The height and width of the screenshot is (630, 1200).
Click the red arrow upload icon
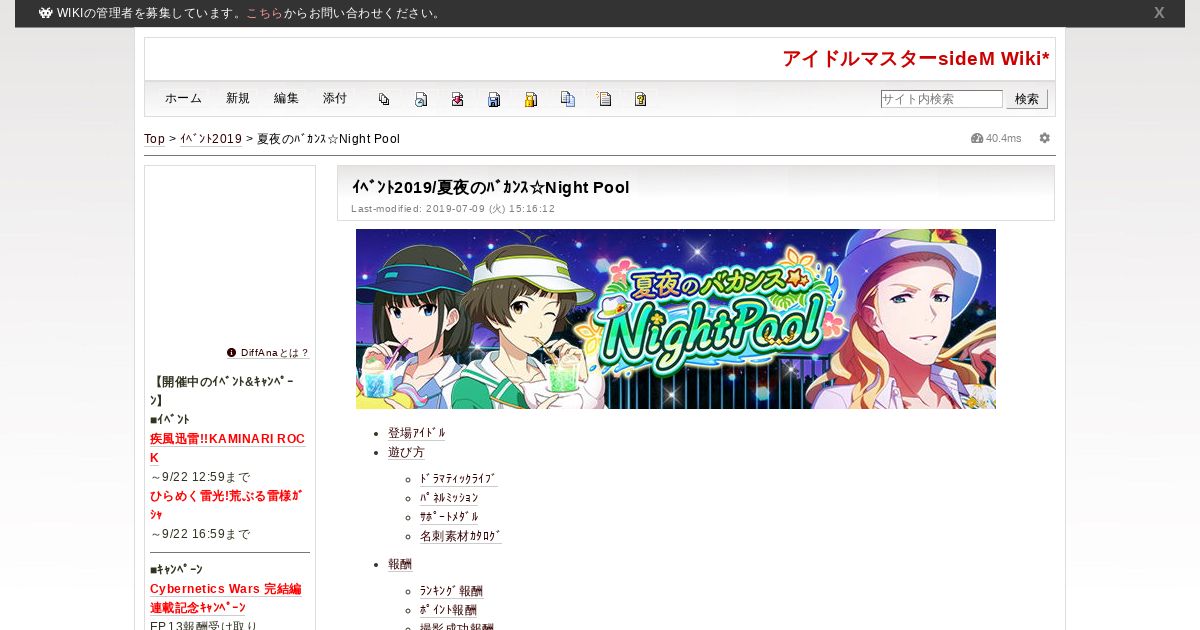pyautogui.click(x=457, y=99)
